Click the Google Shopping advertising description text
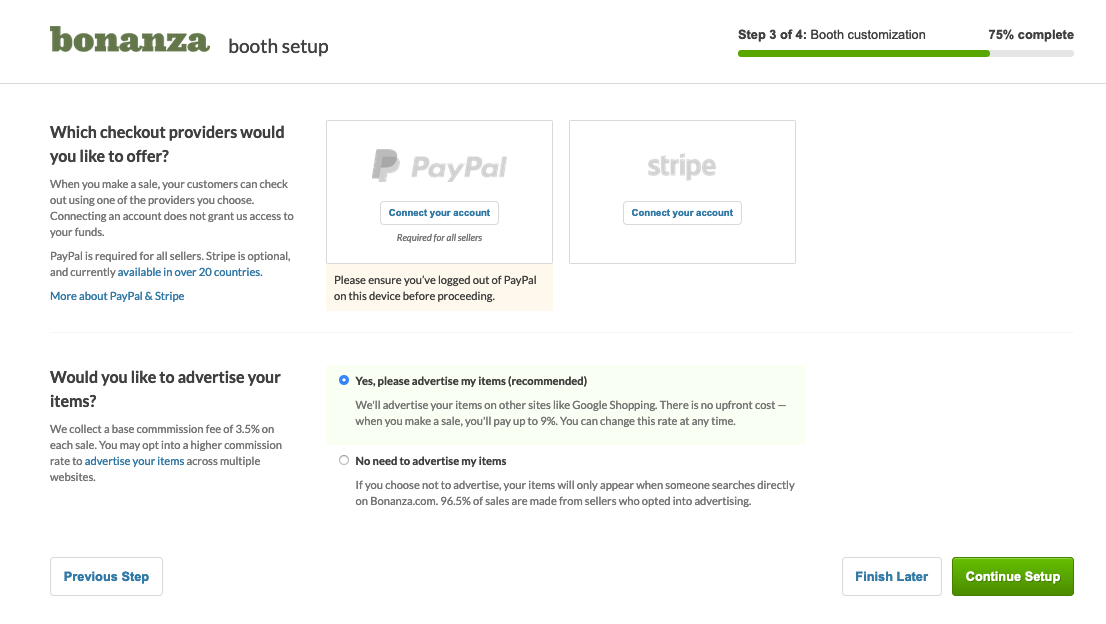This screenshot has width=1106, height=624. (x=571, y=413)
